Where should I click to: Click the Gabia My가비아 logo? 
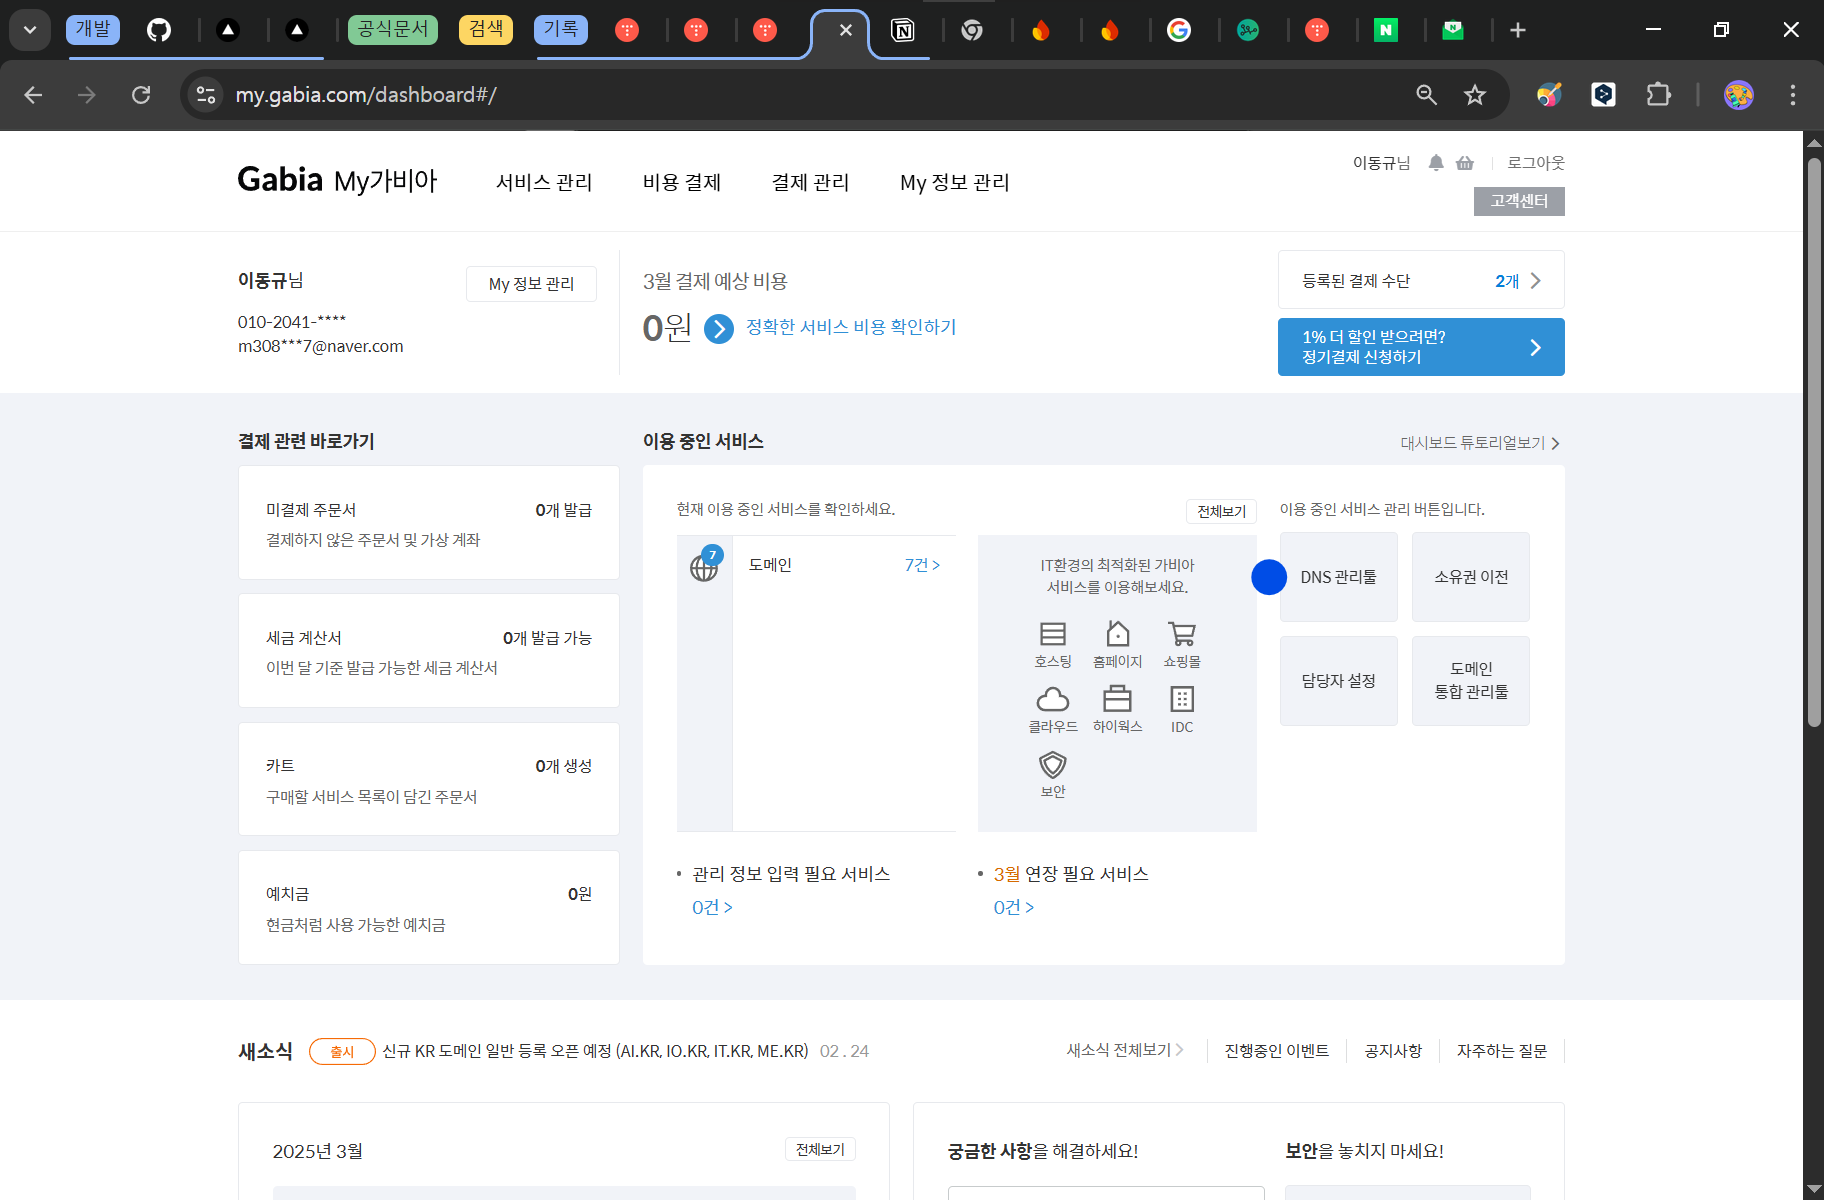[337, 180]
